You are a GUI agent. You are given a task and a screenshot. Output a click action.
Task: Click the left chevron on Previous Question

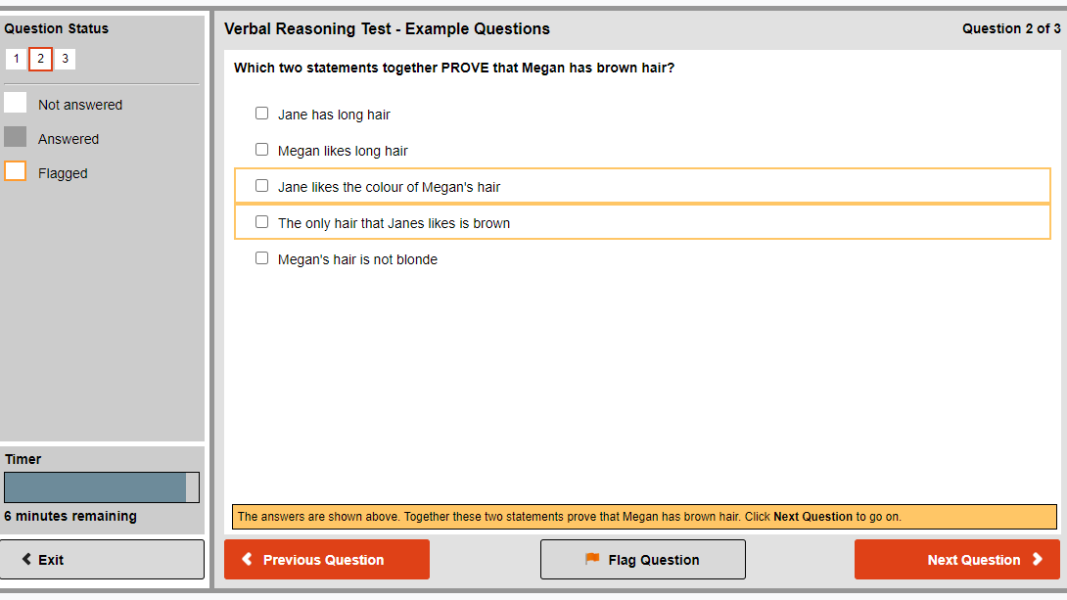pos(247,559)
